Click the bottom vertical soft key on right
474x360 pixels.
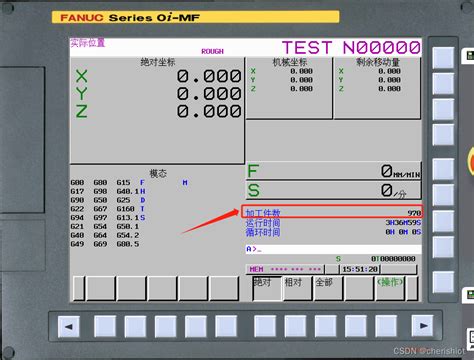click(443, 282)
